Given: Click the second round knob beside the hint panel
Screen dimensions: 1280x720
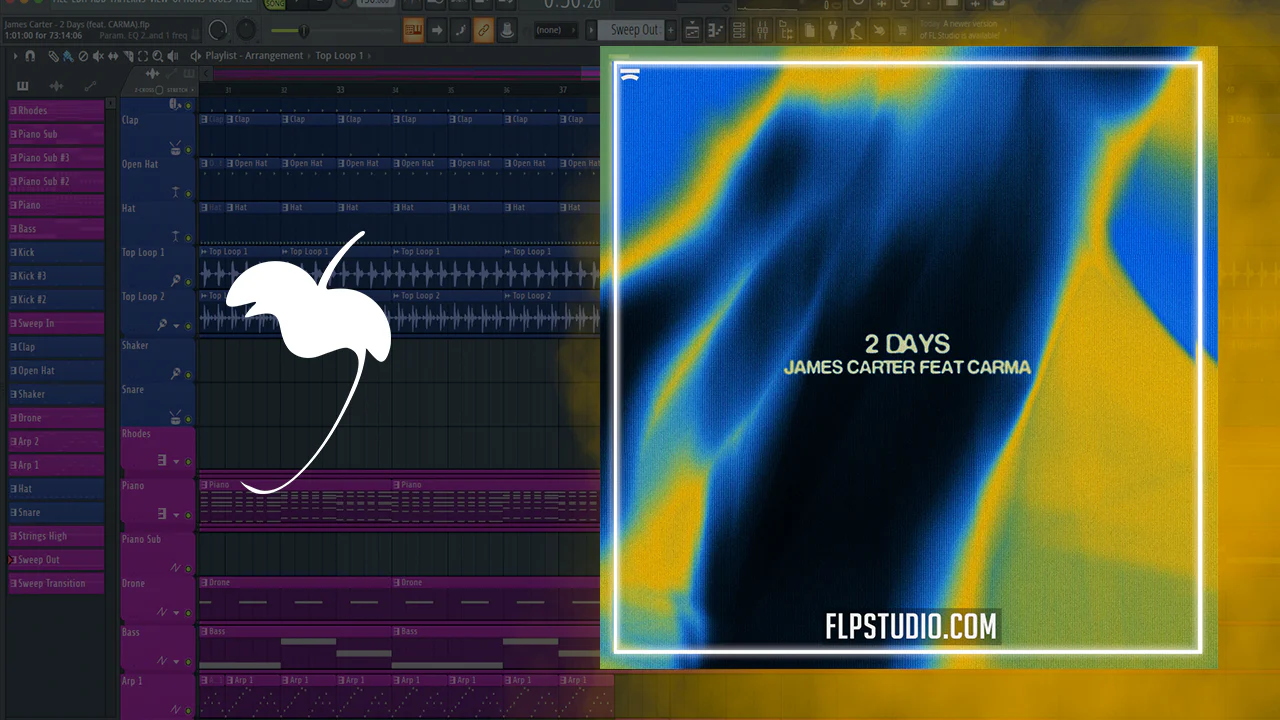Looking at the screenshot, I should [245, 30].
